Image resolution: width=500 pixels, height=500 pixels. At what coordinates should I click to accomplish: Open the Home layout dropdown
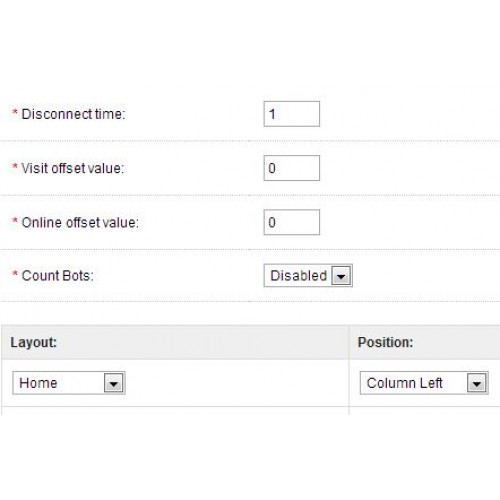tap(69, 383)
